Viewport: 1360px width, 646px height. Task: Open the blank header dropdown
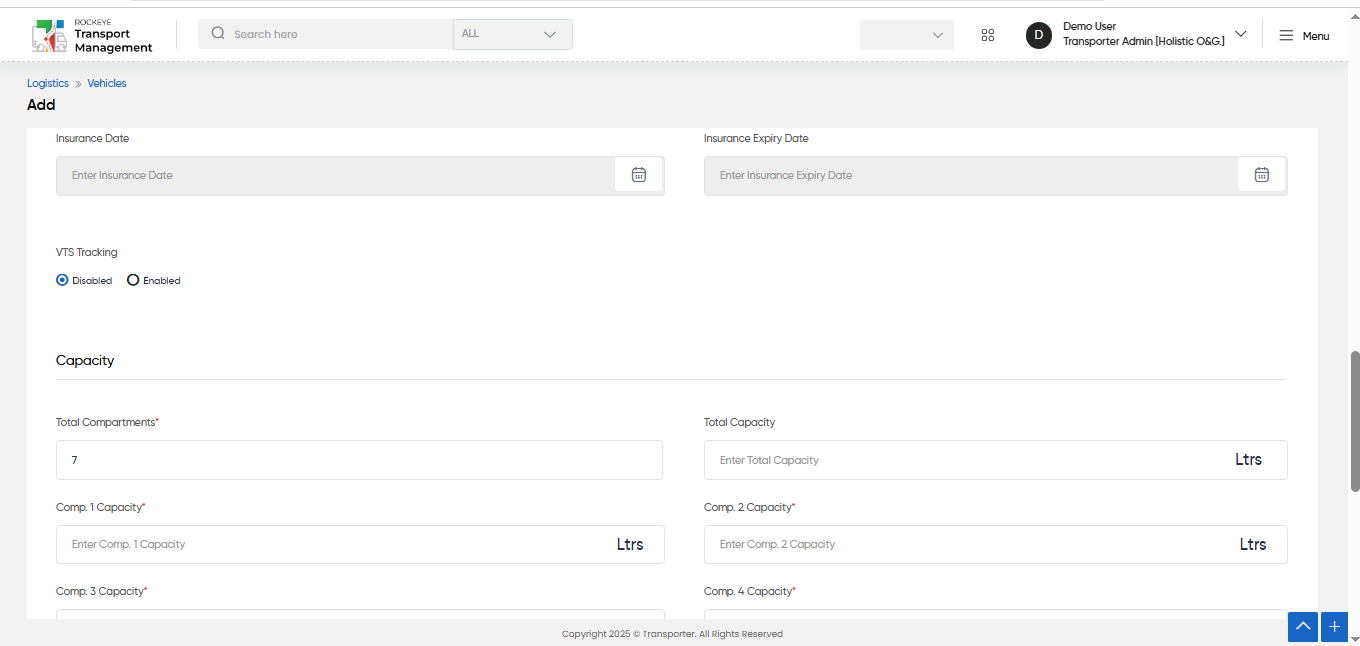click(x=907, y=35)
